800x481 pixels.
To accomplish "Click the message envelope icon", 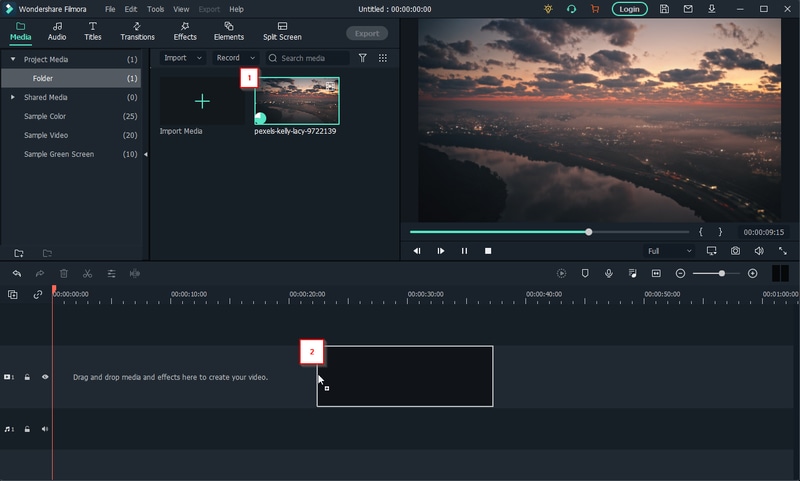I will (688, 9).
